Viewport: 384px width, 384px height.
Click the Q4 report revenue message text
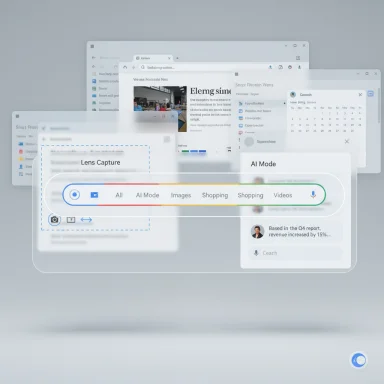pyautogui.click(x=299, y=231)
